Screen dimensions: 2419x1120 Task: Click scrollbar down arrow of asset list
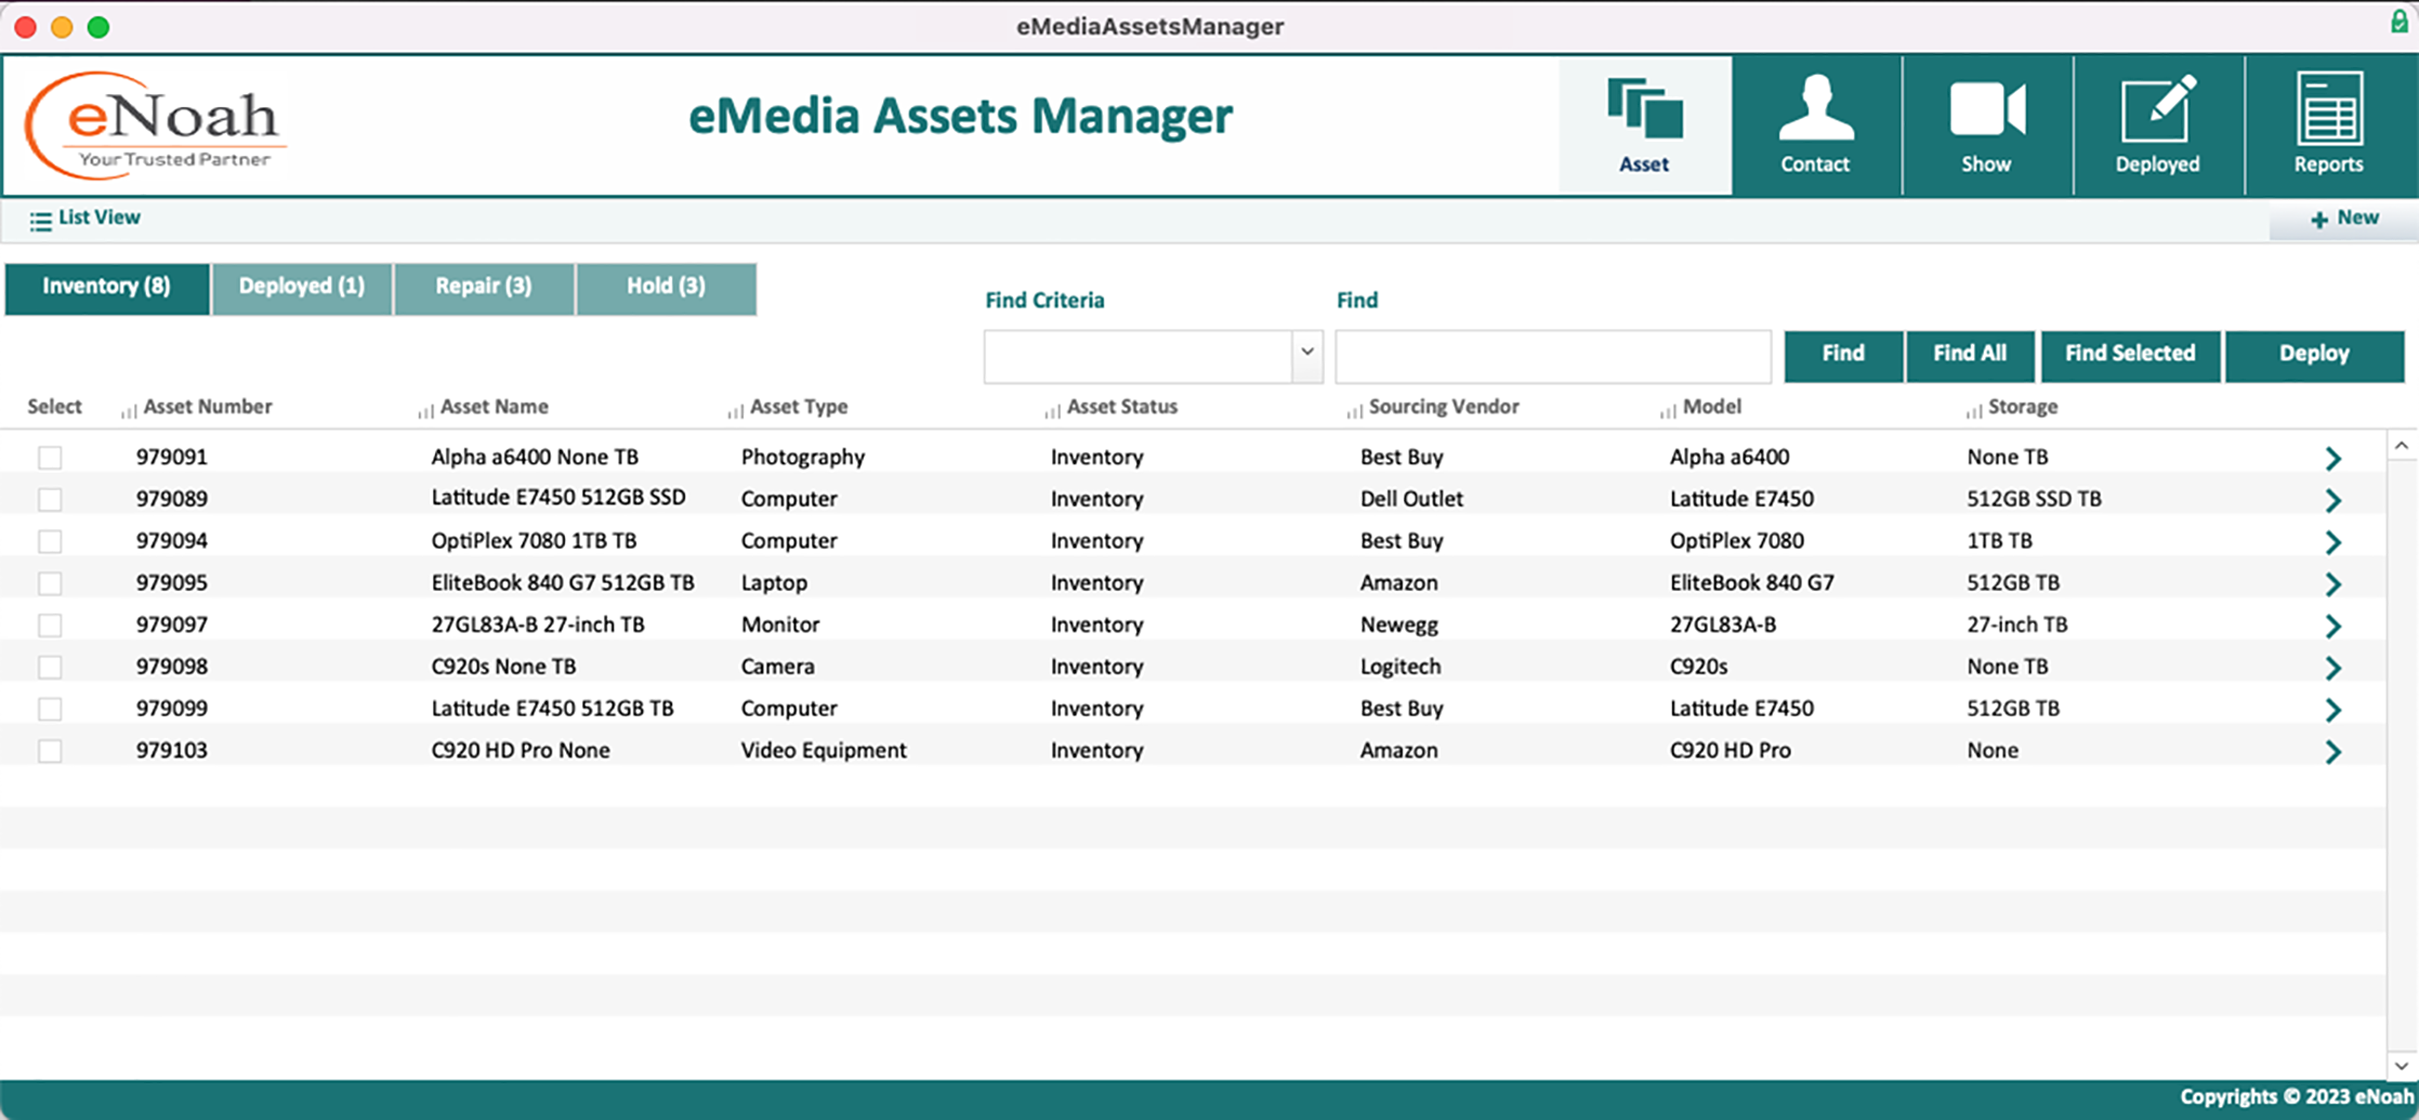coord(2402,1065)
